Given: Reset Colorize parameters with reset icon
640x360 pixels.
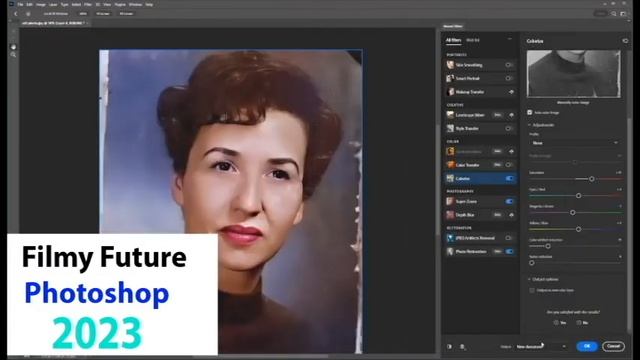Looking at the screenshot, I should click(625, 41).
